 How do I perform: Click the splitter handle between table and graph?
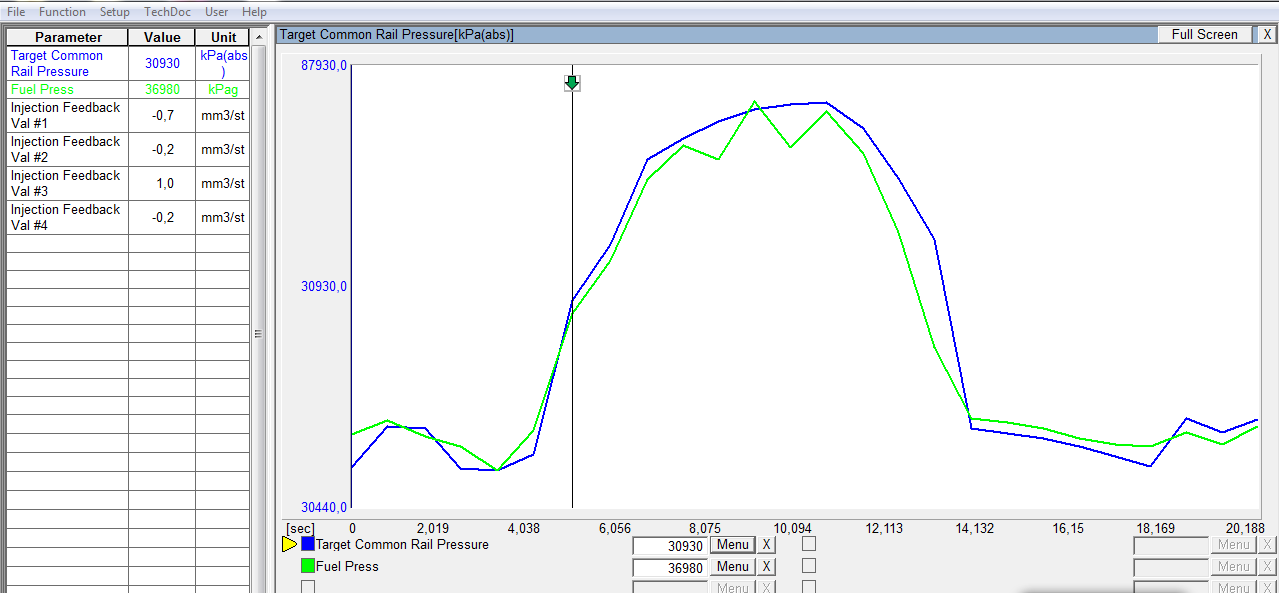[x=259, y=333]
